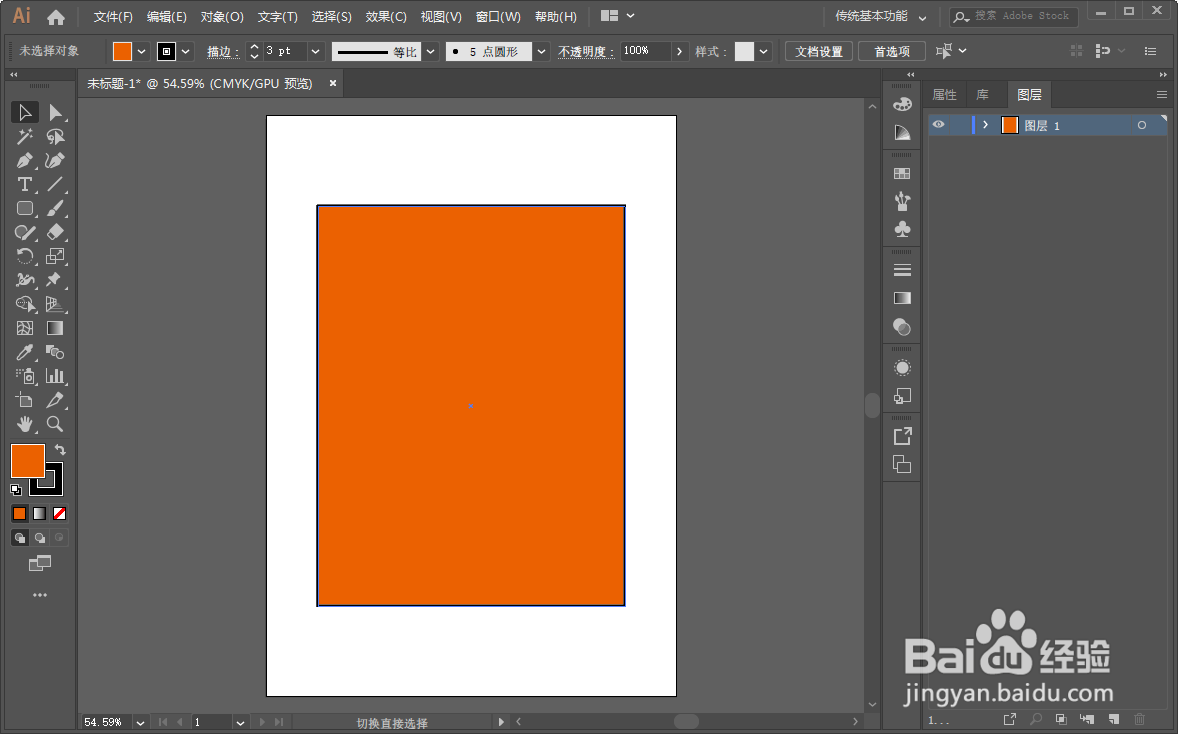Image resolution: width=1178 pixels, height=734 pixels.
Task: Choose the Eraser tool
Action: (55, 232)
